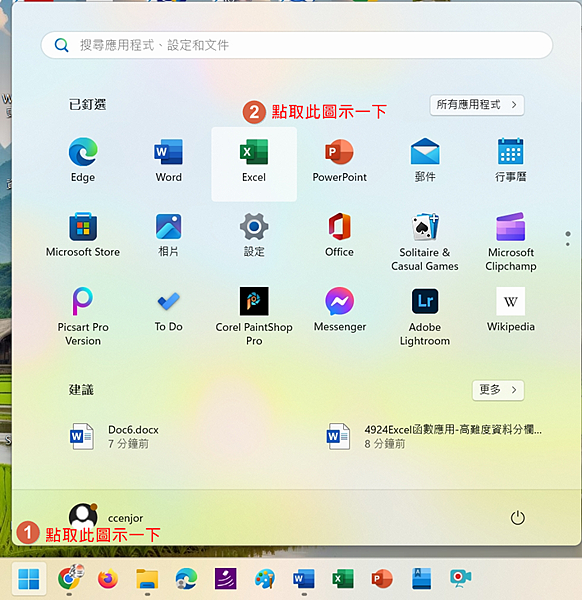Show 所有應用程式 all apps list
The image size is (582, 600).
click(x=477, y=105)
